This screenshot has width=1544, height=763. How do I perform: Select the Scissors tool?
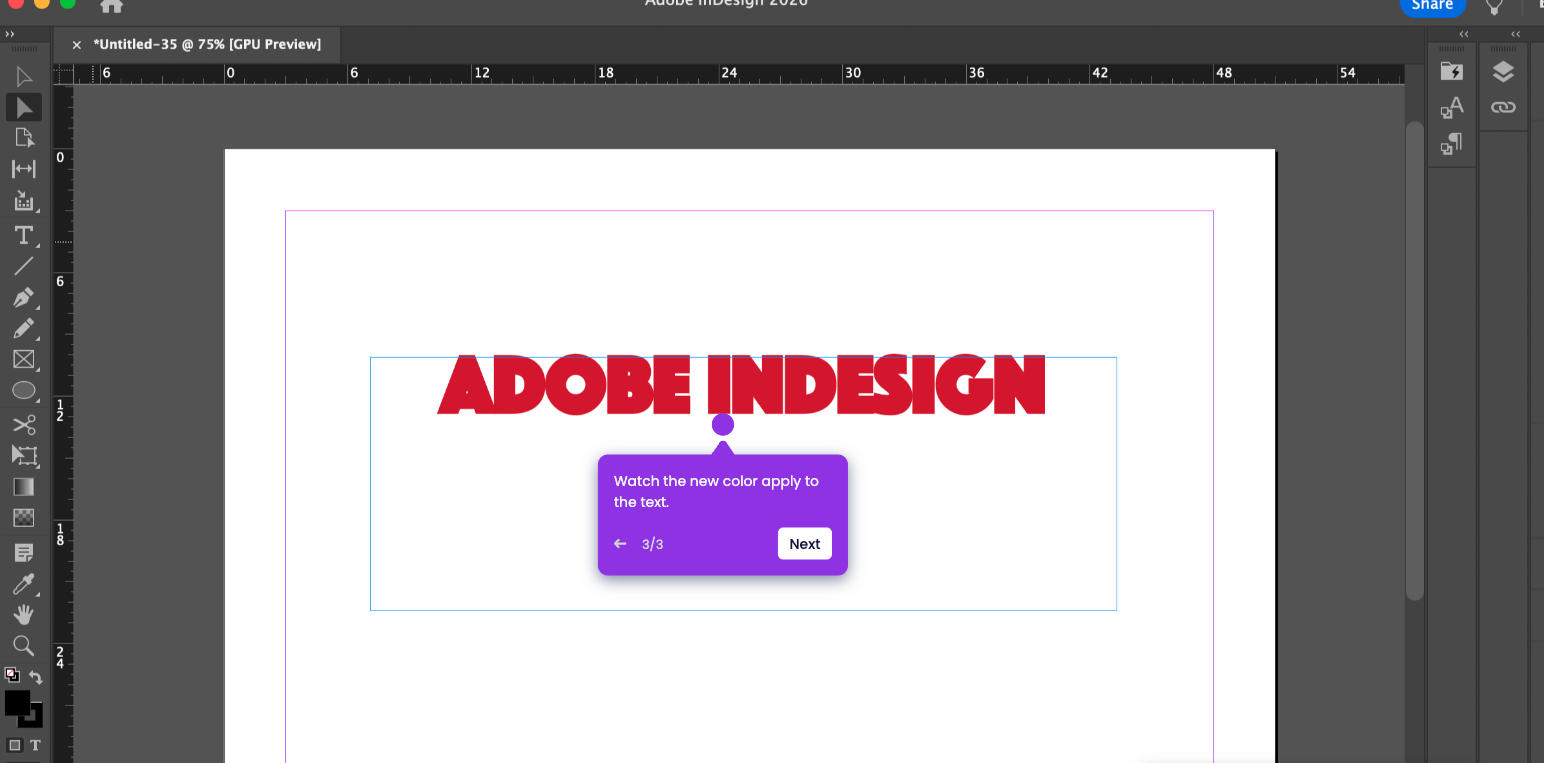[24, 424]
